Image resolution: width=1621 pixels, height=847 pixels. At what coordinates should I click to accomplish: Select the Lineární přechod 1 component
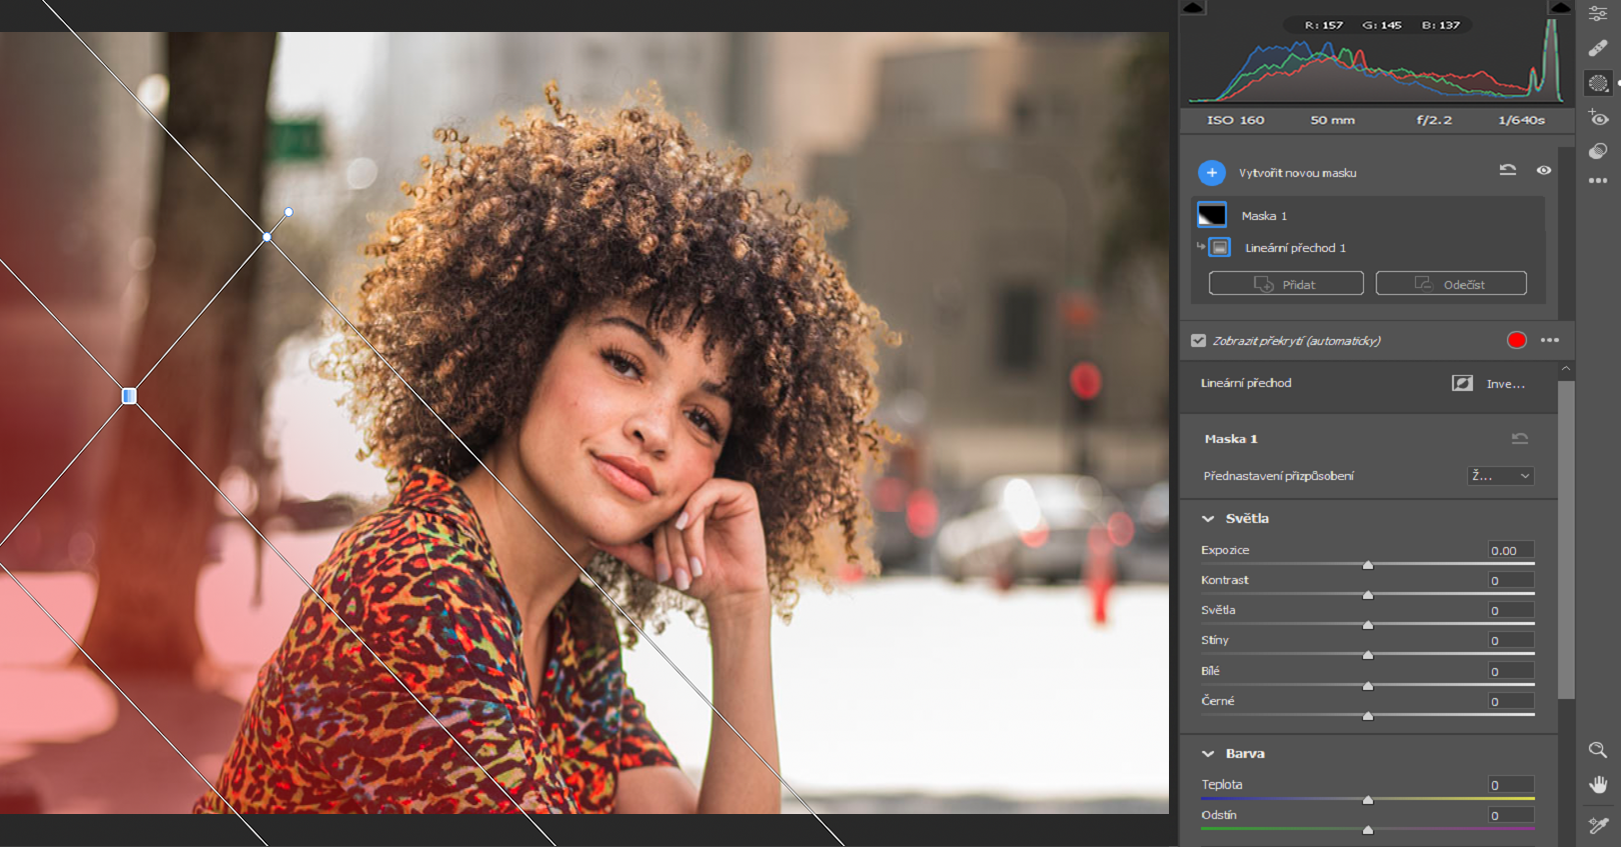[x=1294, y=248]
